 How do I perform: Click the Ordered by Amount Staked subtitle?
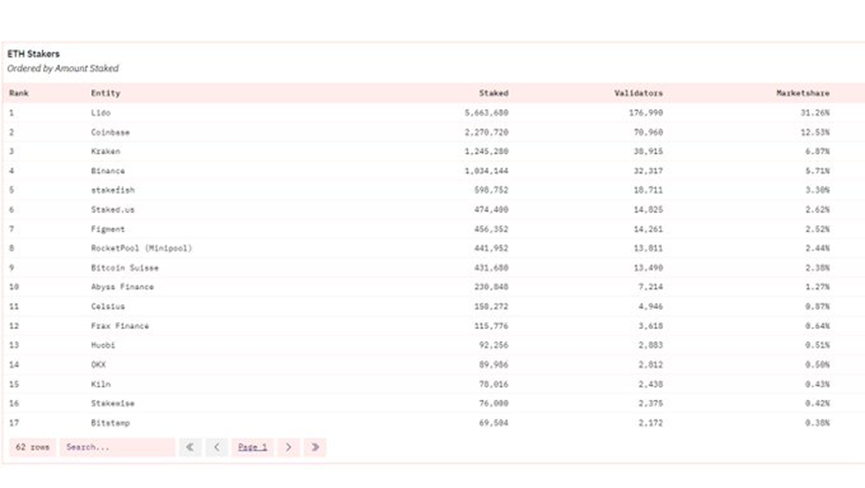(63, 68)
